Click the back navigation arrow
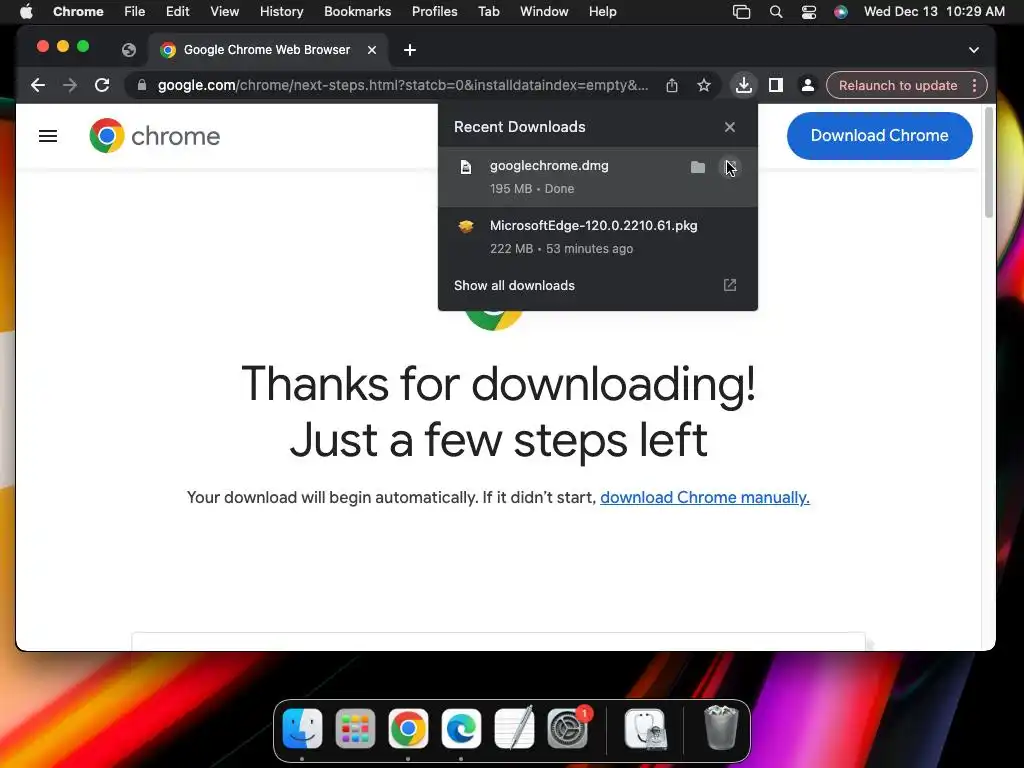 point(38,86)
